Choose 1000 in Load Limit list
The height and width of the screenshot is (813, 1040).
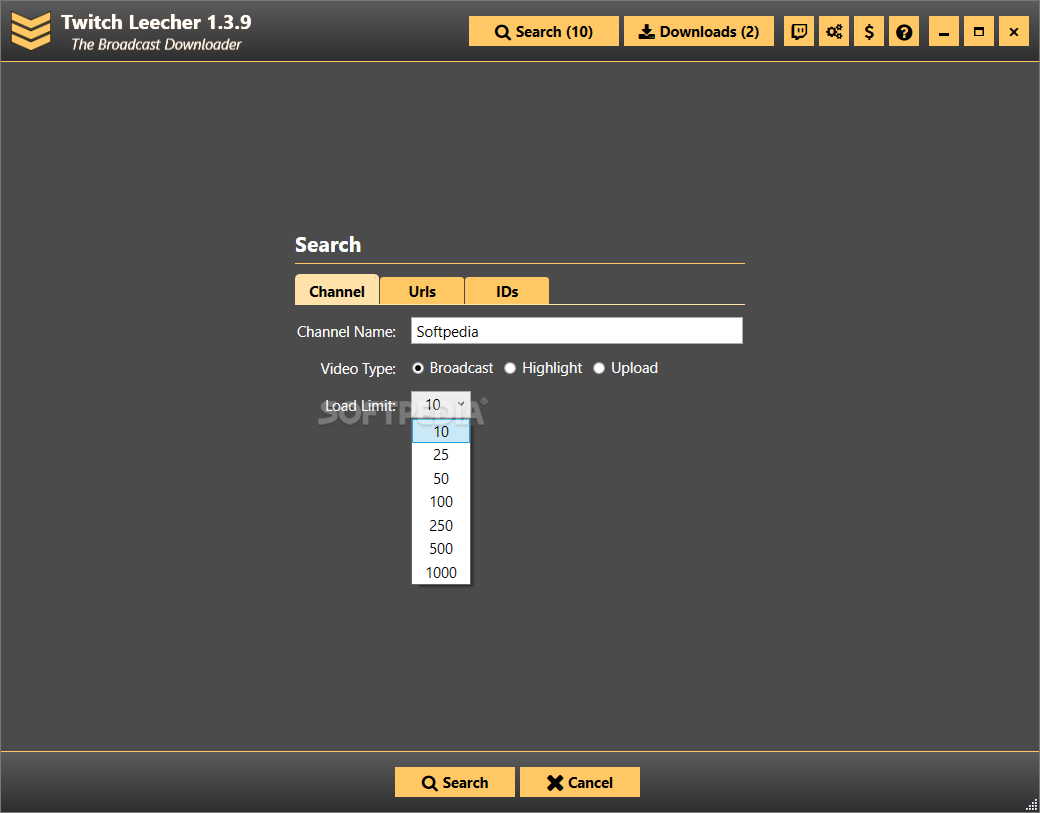click(x=441, y=573)
